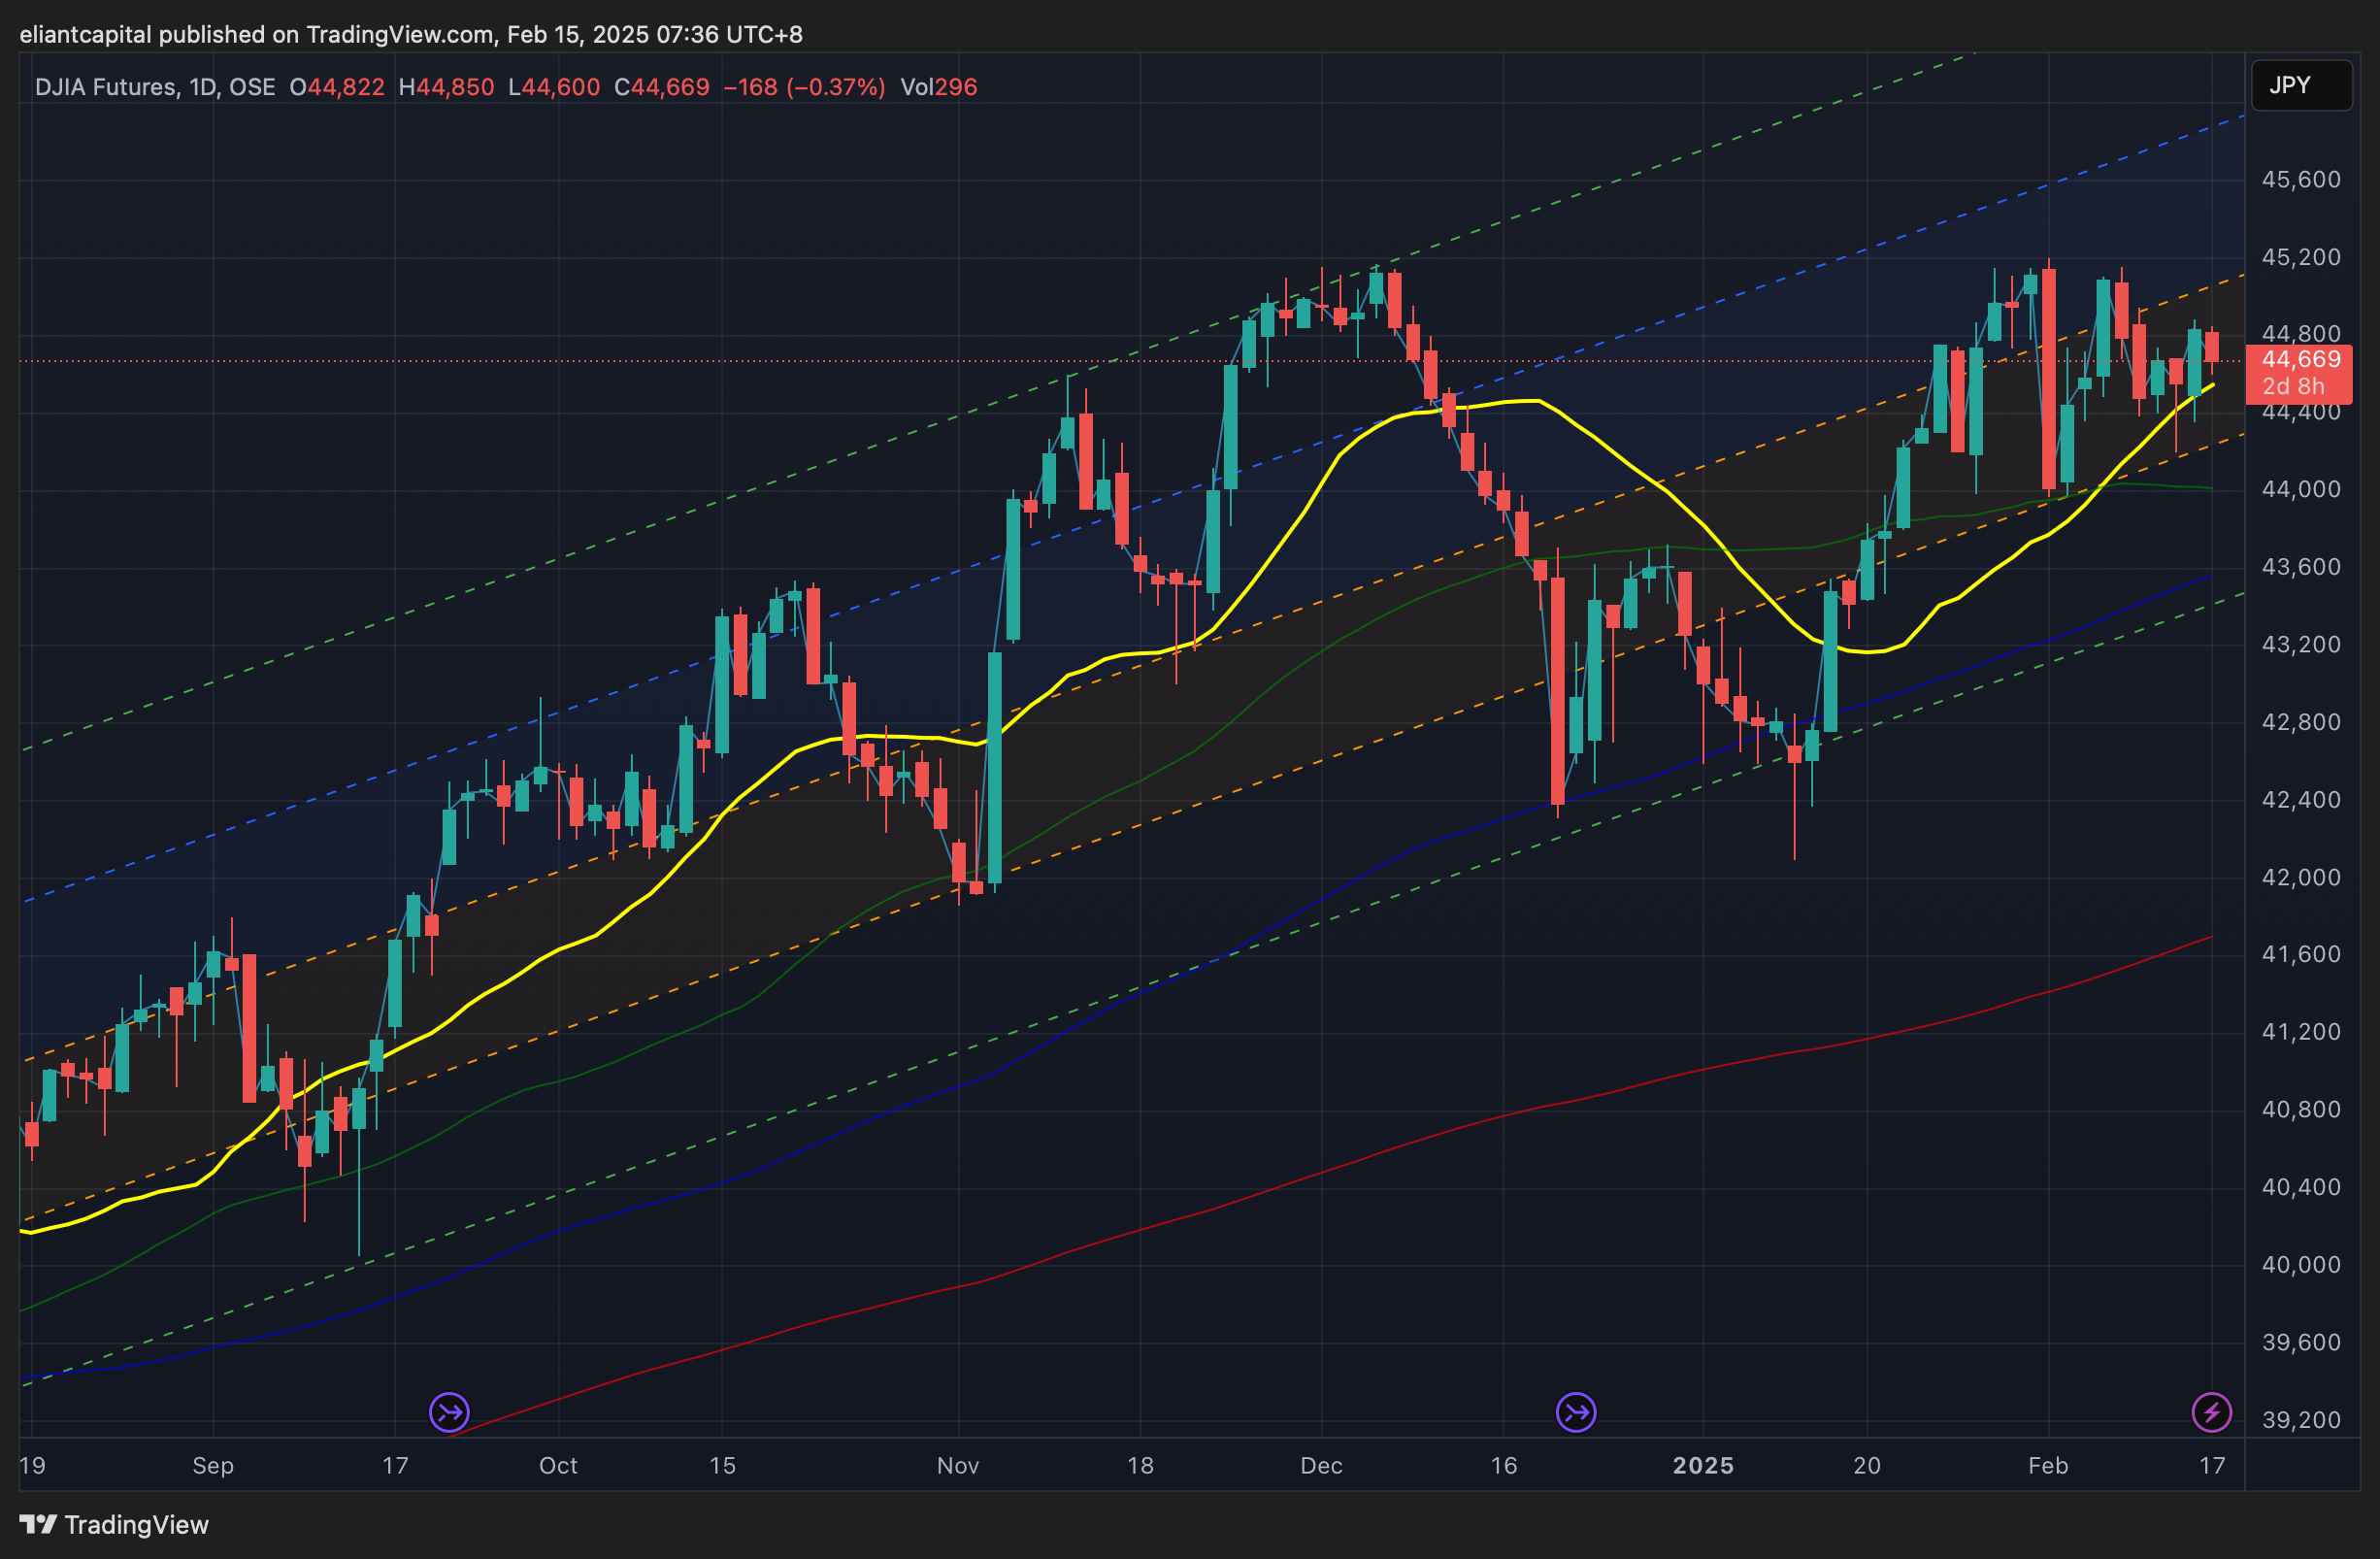Click the TradingView wordmark at bottom-left

coord(136,1524)
